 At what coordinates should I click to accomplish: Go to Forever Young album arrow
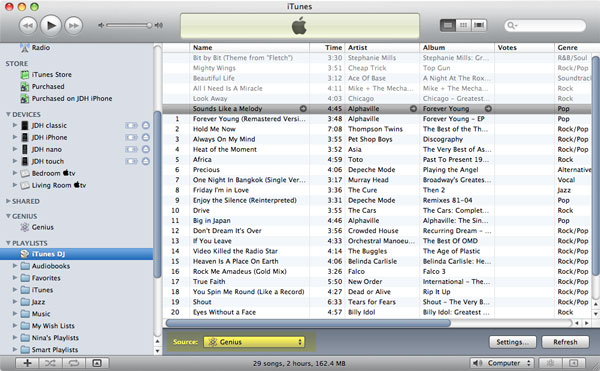(x=488, y=109)
